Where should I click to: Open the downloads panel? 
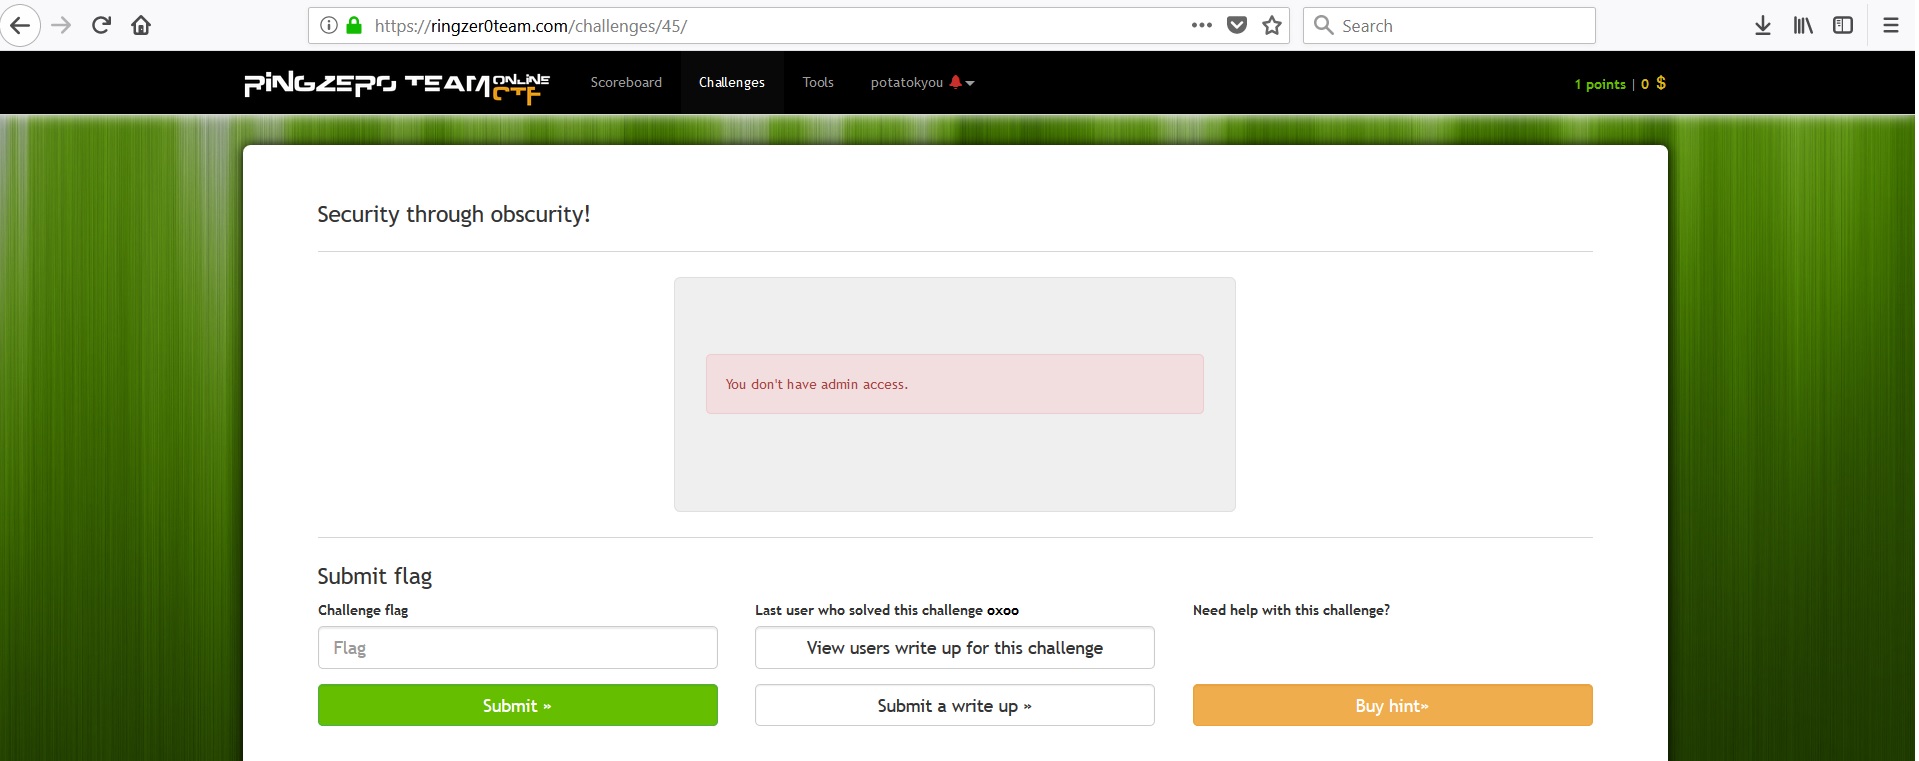point(1763,25)
